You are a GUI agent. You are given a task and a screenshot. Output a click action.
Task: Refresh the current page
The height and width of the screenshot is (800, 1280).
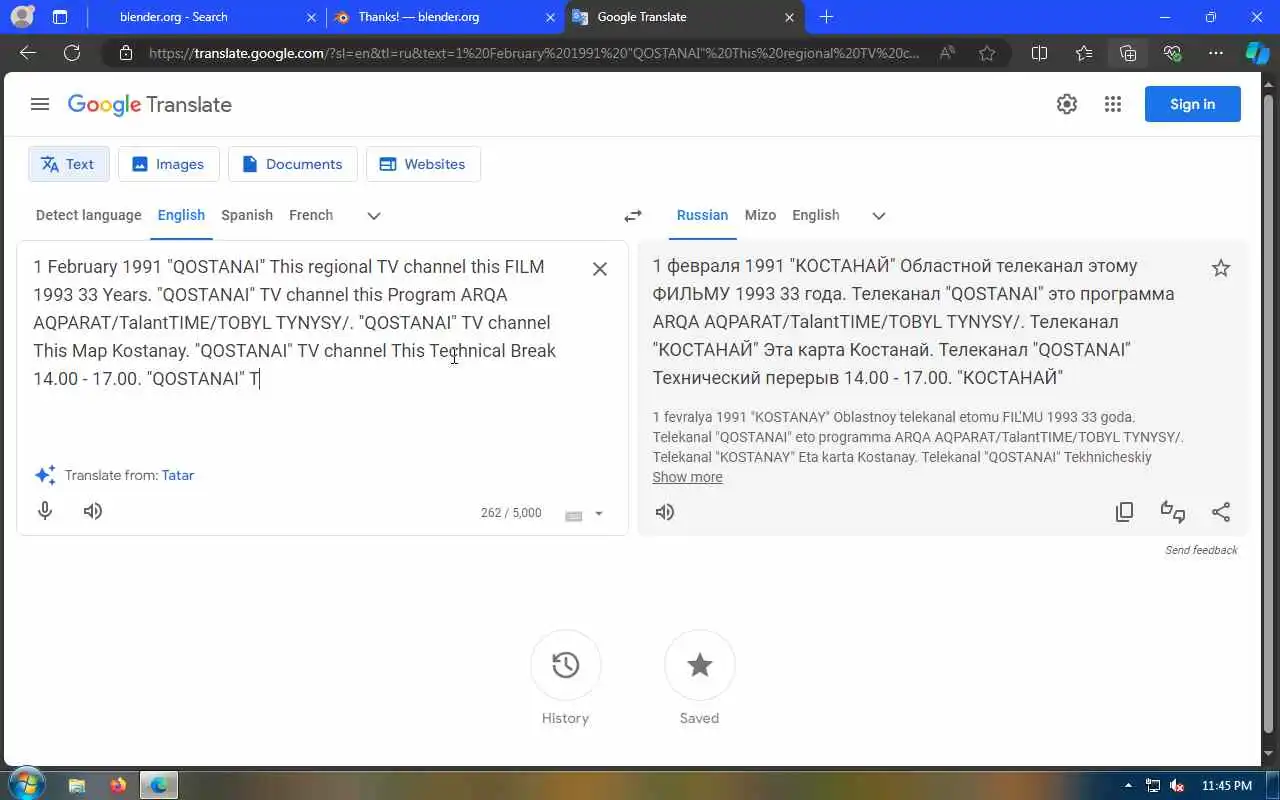[72, 53]
